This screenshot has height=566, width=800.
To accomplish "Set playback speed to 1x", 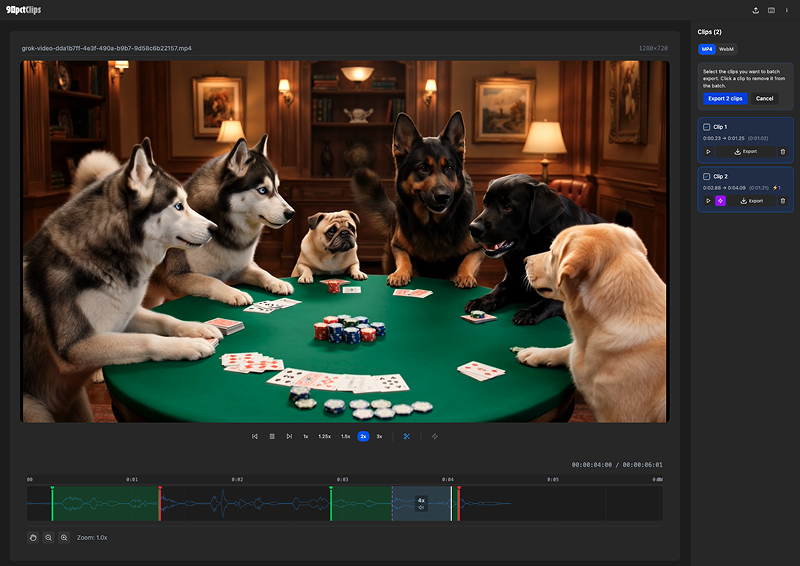I will coord(306,436).
